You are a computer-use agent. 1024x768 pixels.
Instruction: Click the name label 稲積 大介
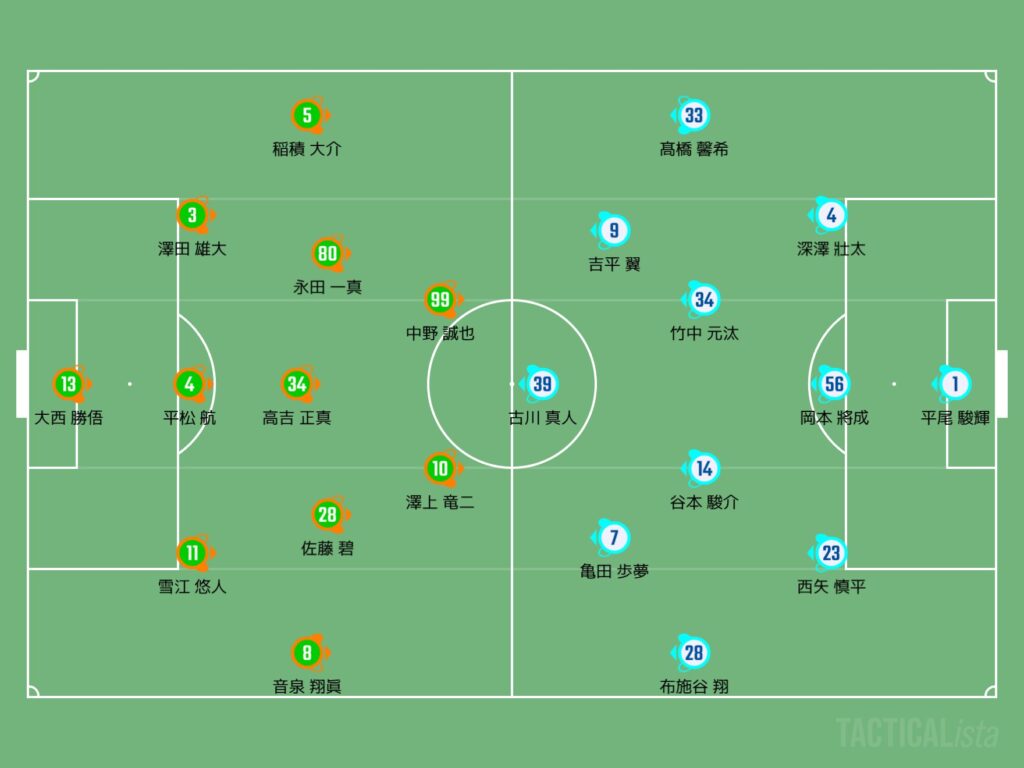(x=307, y=149)
